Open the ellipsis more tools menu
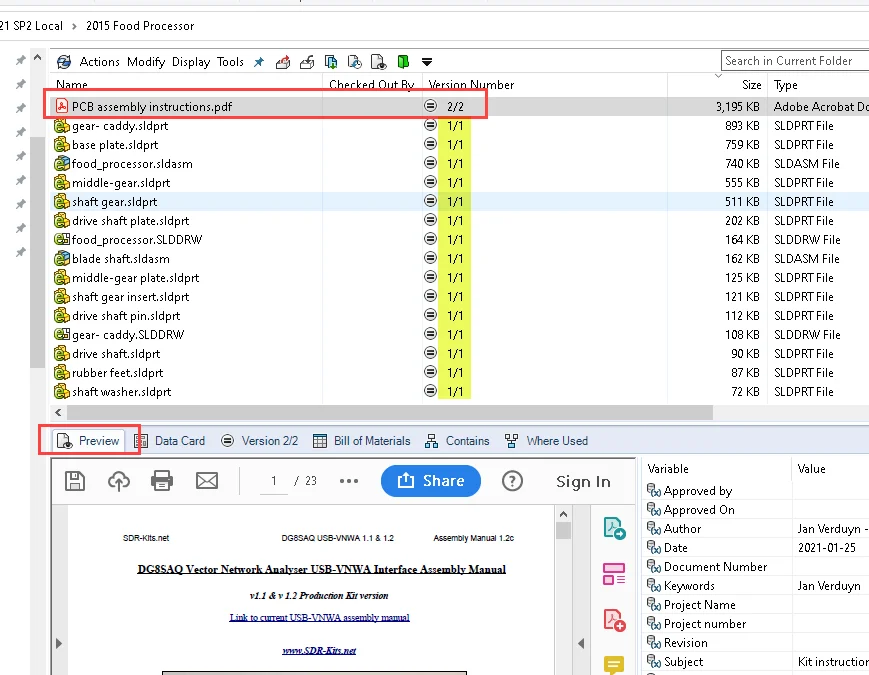The image size is (869, 675). pos(348,481)
